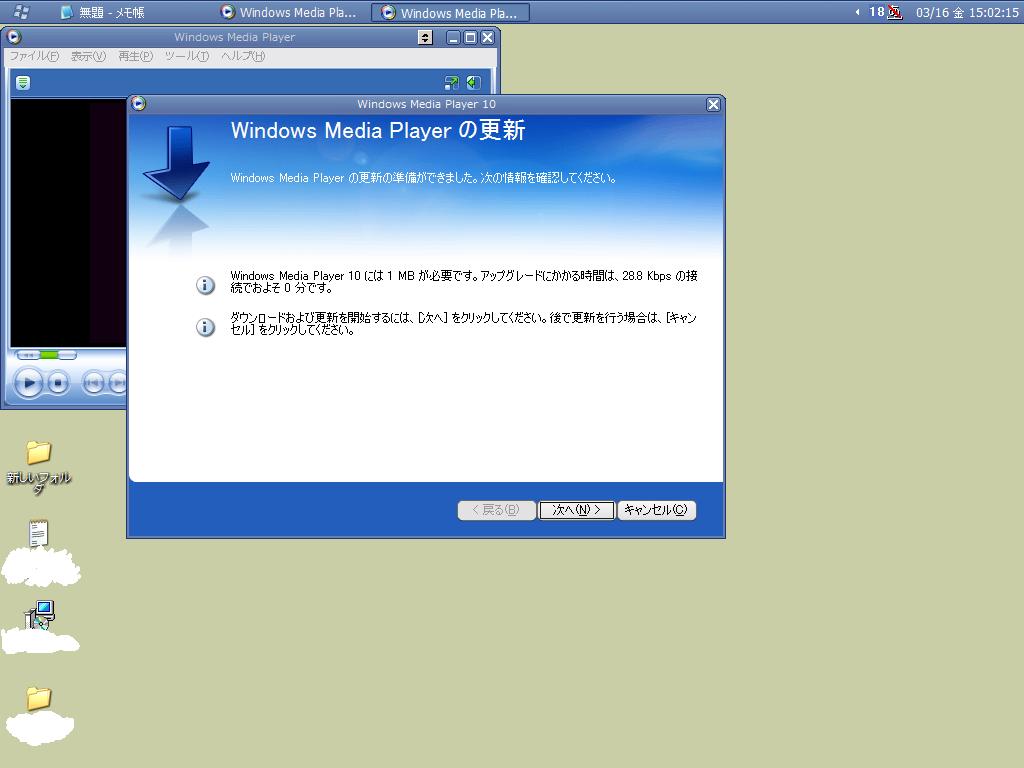Switch to 無題 - メモ帳 in the taskbar
The image size is (1024, 768).
[103, 12]
